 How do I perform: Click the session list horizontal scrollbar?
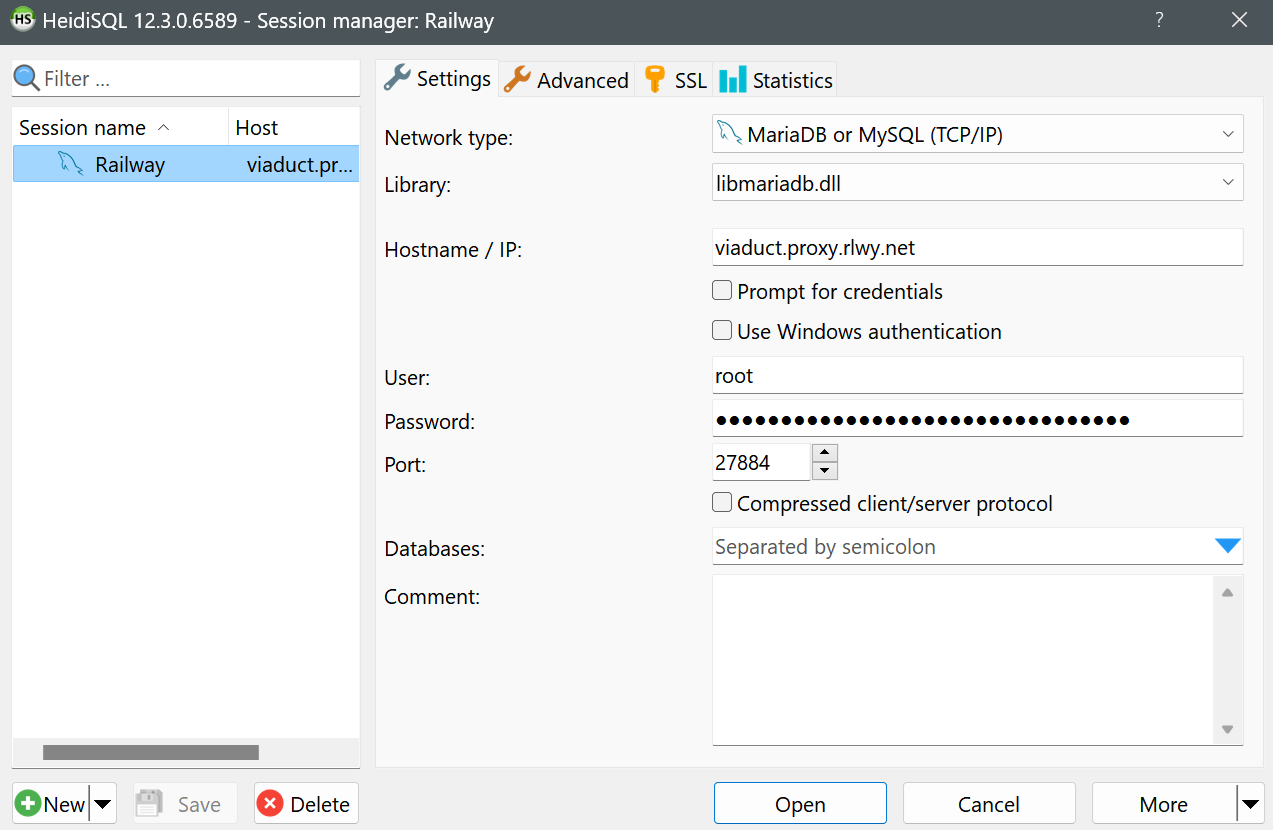[x=151, y=752]
